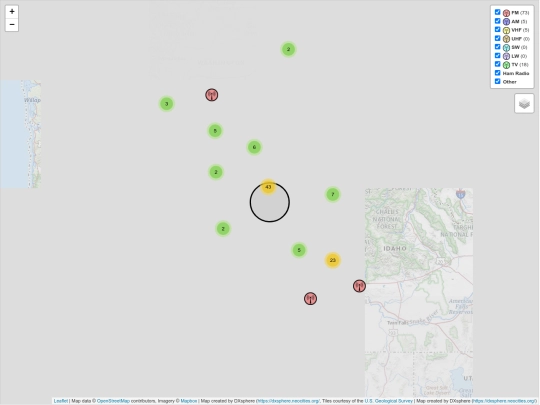Click the Ham Radio legend label
The width and height of the screenshot is (540, 405).
tap(516, 73)
